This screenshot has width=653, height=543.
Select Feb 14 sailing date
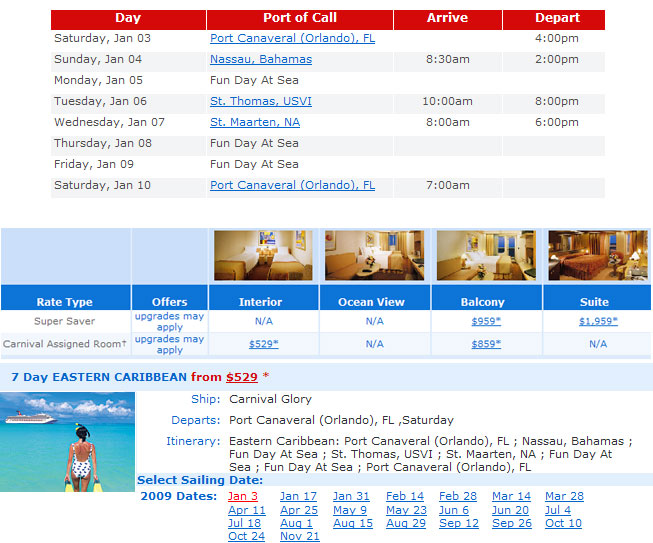tap(405, 496)
